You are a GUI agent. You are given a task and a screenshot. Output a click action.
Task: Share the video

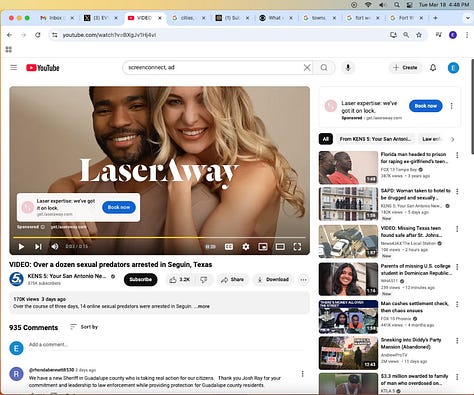coord(233,280)
